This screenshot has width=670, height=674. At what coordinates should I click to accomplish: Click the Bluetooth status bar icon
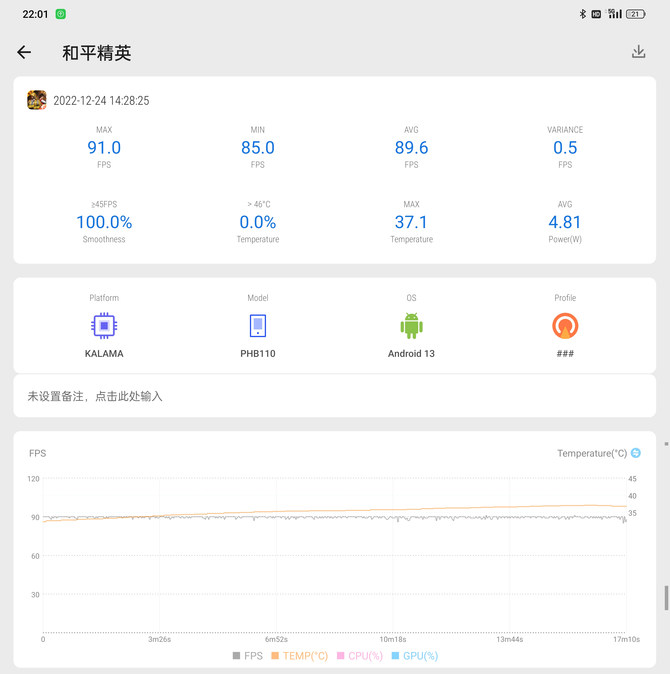click(x=582, y=14)
